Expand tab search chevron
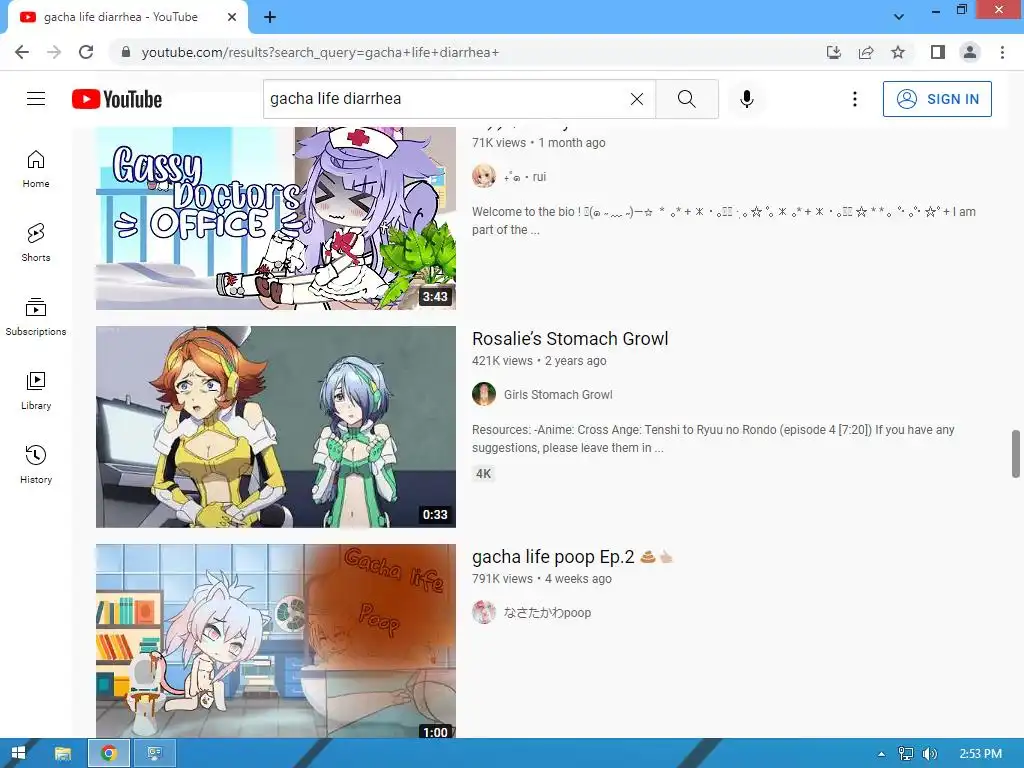This screenshot has width=1024, height=768. (899, 17)
